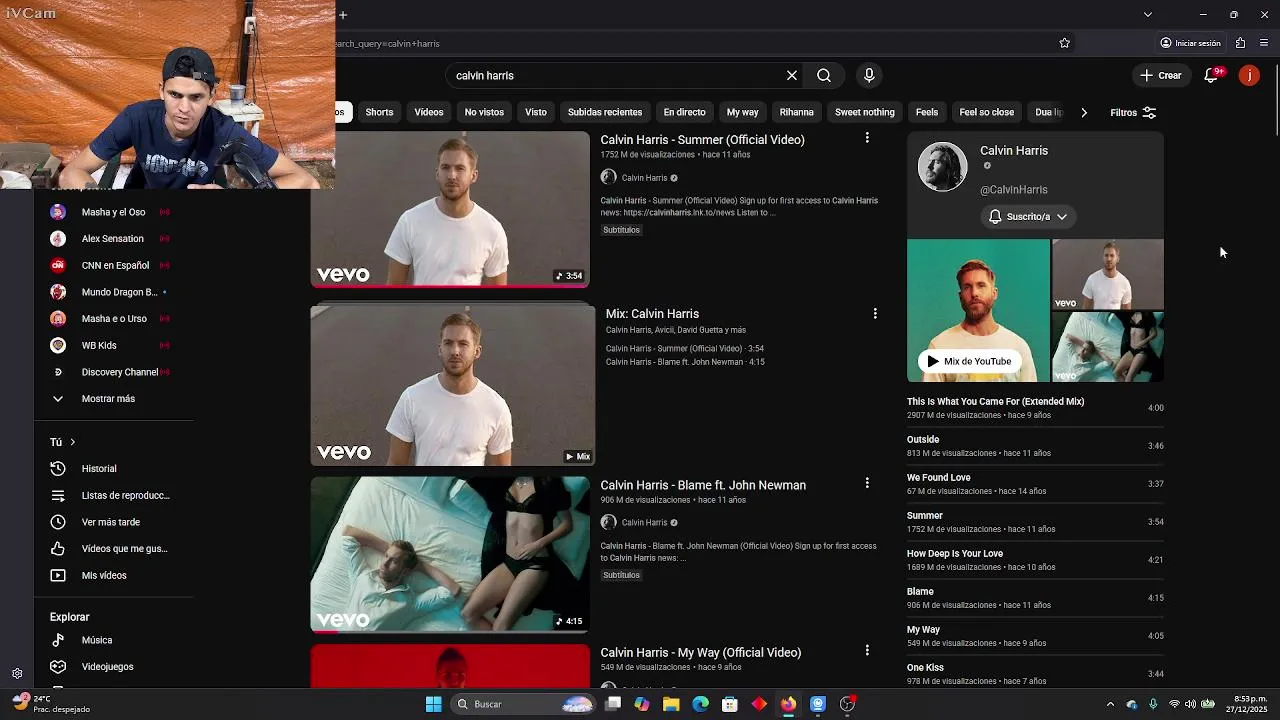Open more options for Mix: Calvin Harris
This screenshot has height=720, width=1280.
(875, 313)
